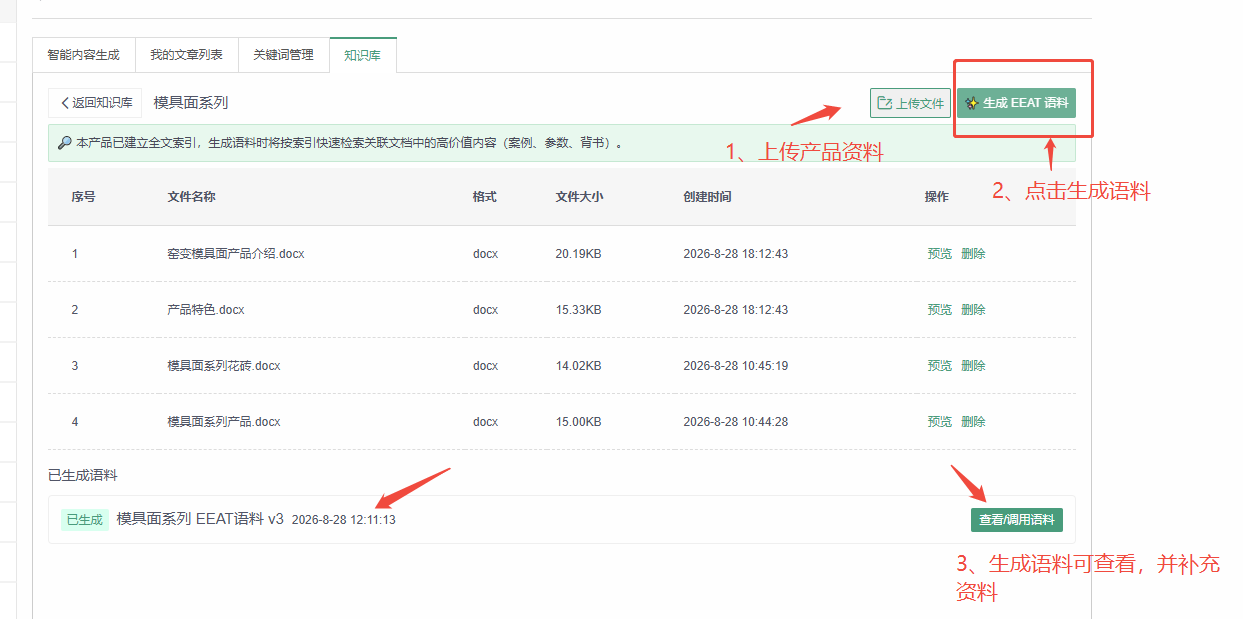Delete the 产品特色.docx row
The width and height of the screenshot is (1243, 619).
973,310
